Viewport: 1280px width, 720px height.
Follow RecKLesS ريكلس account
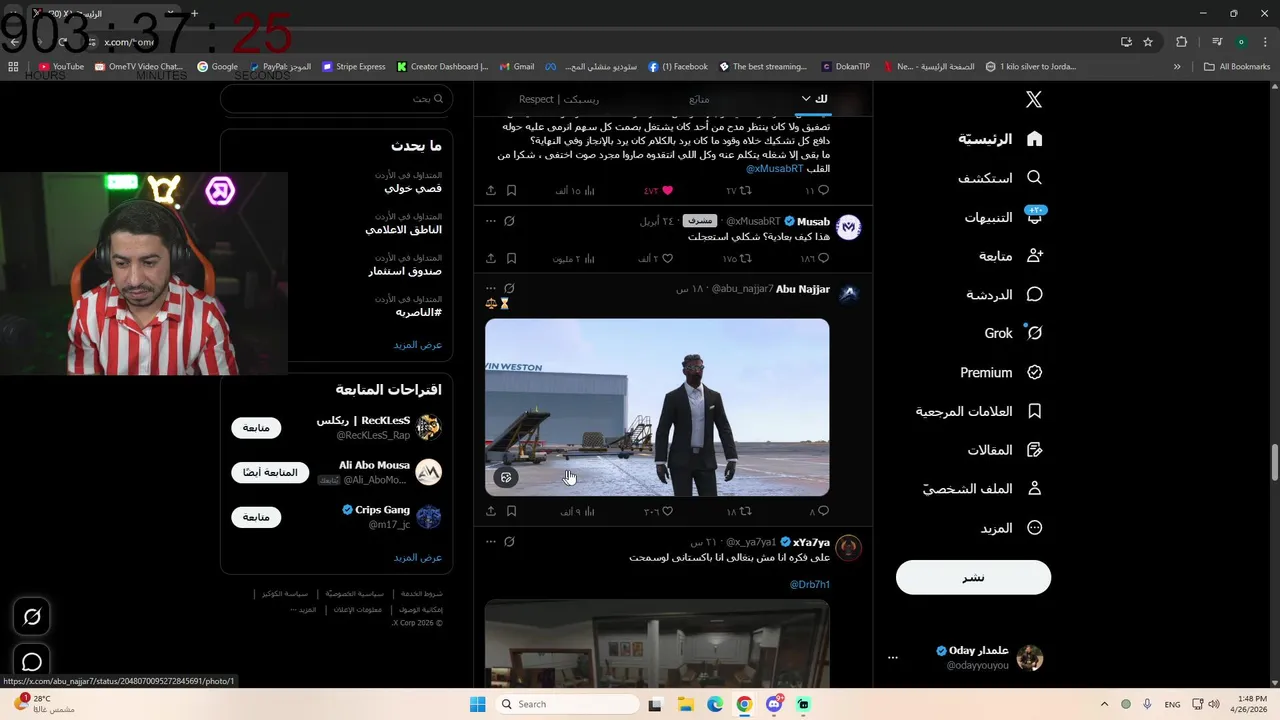256,428
